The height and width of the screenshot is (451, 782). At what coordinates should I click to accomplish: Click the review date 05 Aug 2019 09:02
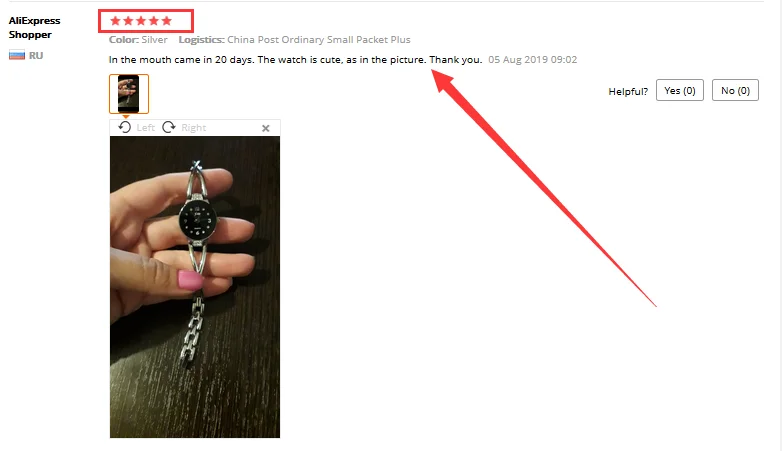pos(533,60)
